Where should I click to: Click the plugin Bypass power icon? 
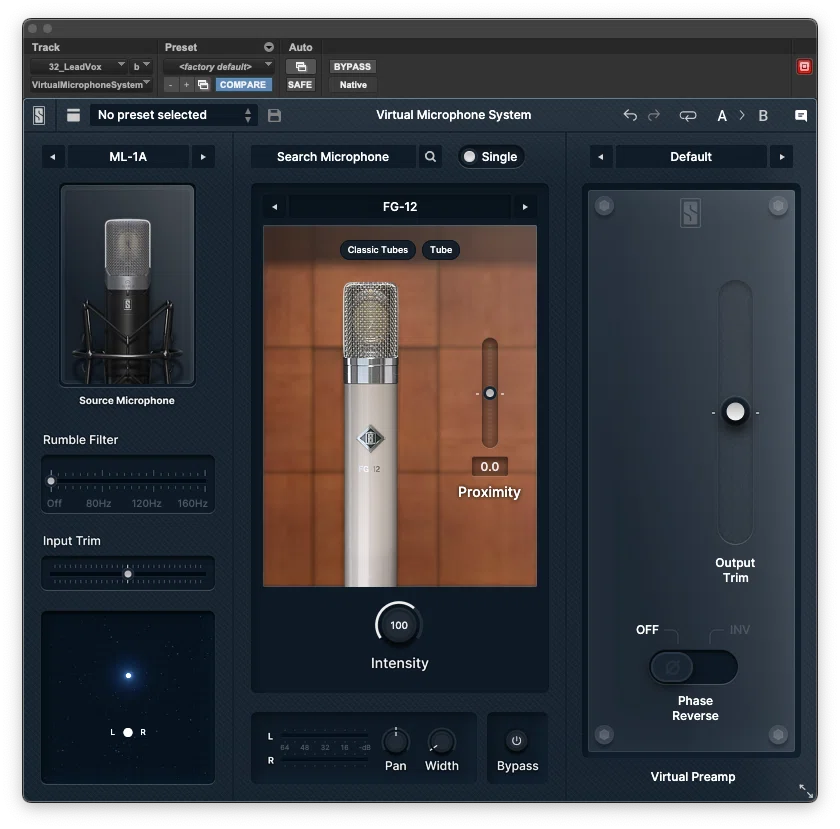click(516, 741)
